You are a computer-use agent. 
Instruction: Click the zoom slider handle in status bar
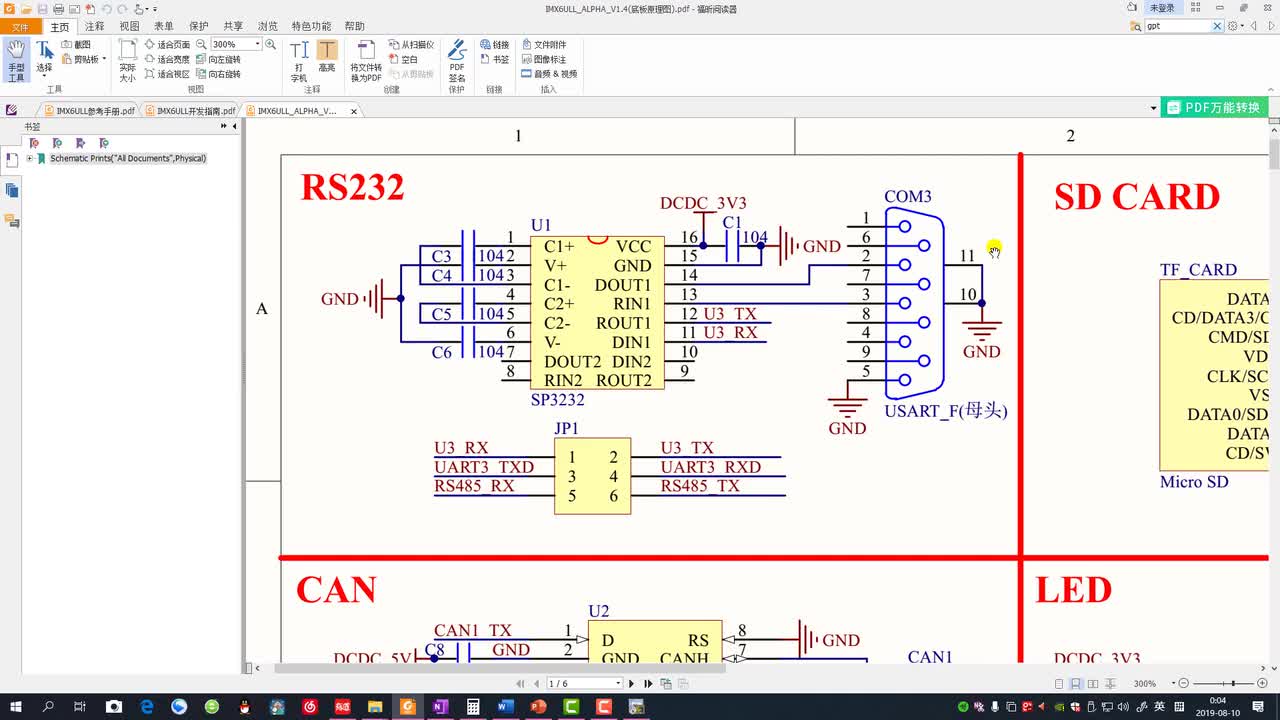coord(1234,683)
